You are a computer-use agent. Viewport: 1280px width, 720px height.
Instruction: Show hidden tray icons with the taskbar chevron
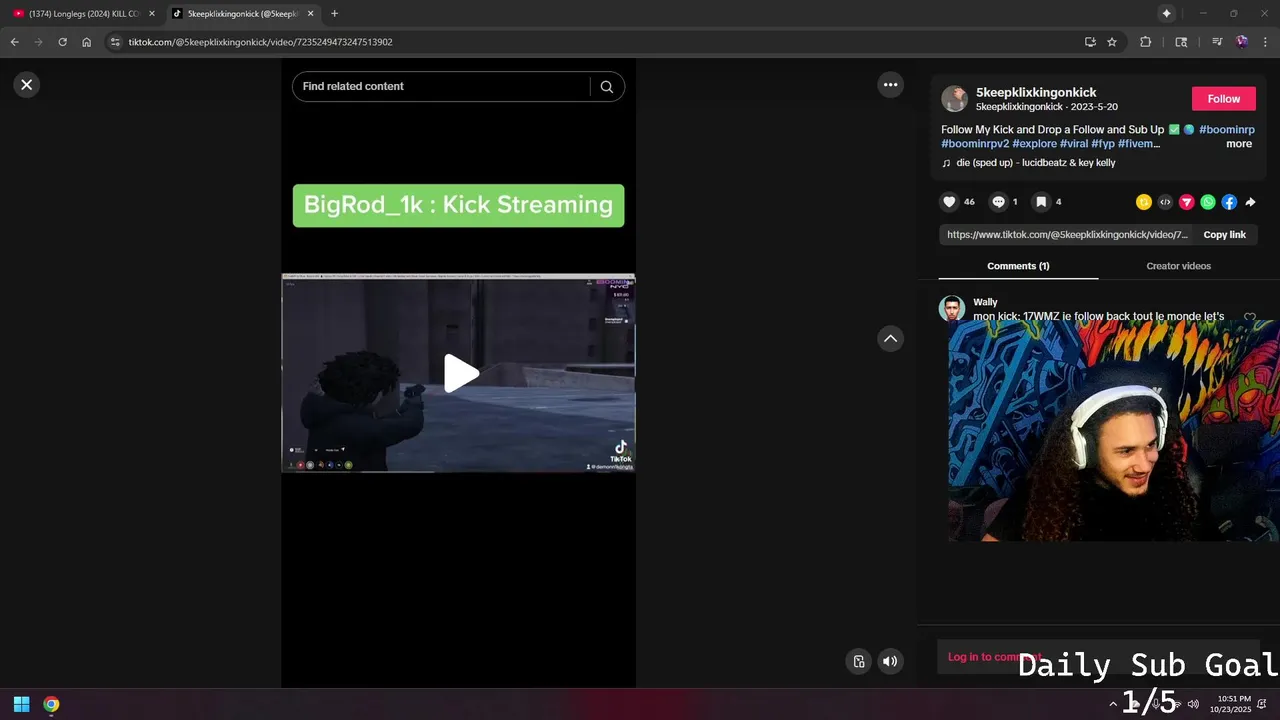(x=1113, y=704)
